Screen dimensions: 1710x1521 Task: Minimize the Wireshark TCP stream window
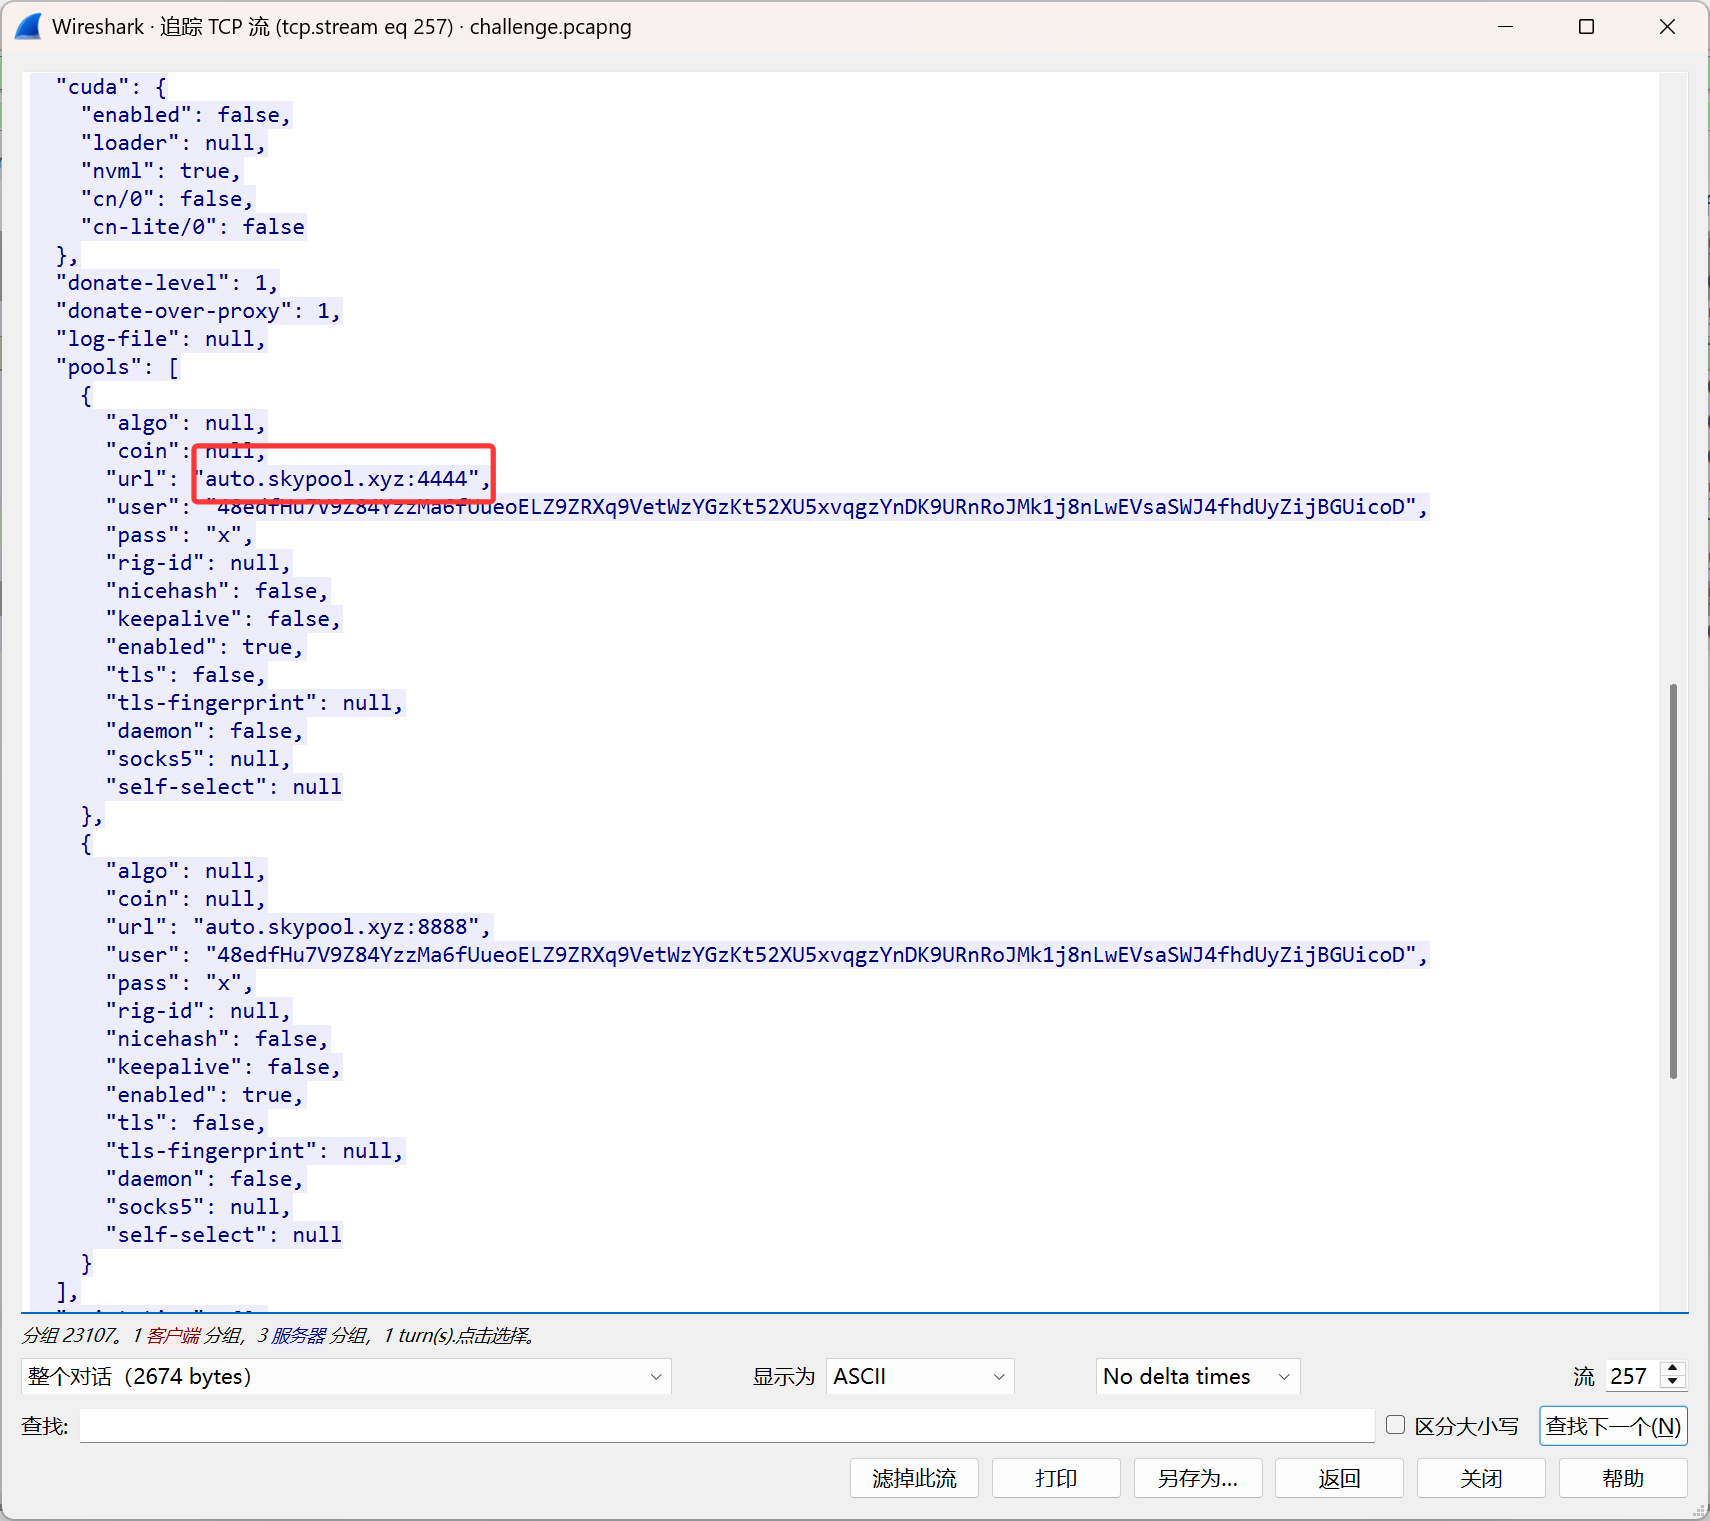1505,27
